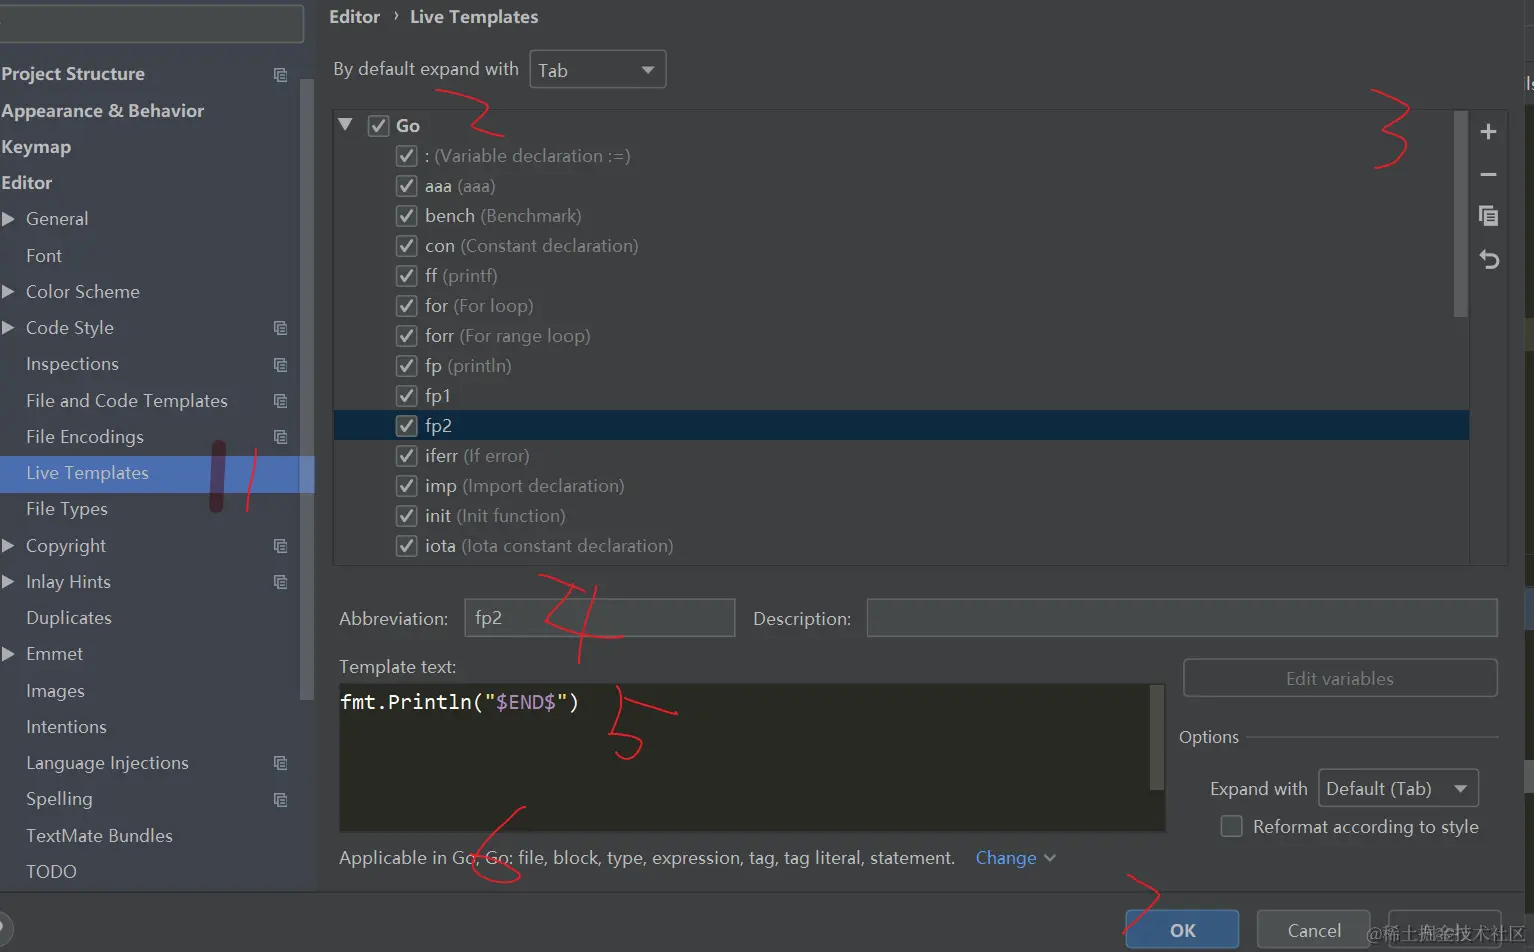The image size is (1534, 952).
Task: Collapse the Go template group
Action: tap(346, 125)
